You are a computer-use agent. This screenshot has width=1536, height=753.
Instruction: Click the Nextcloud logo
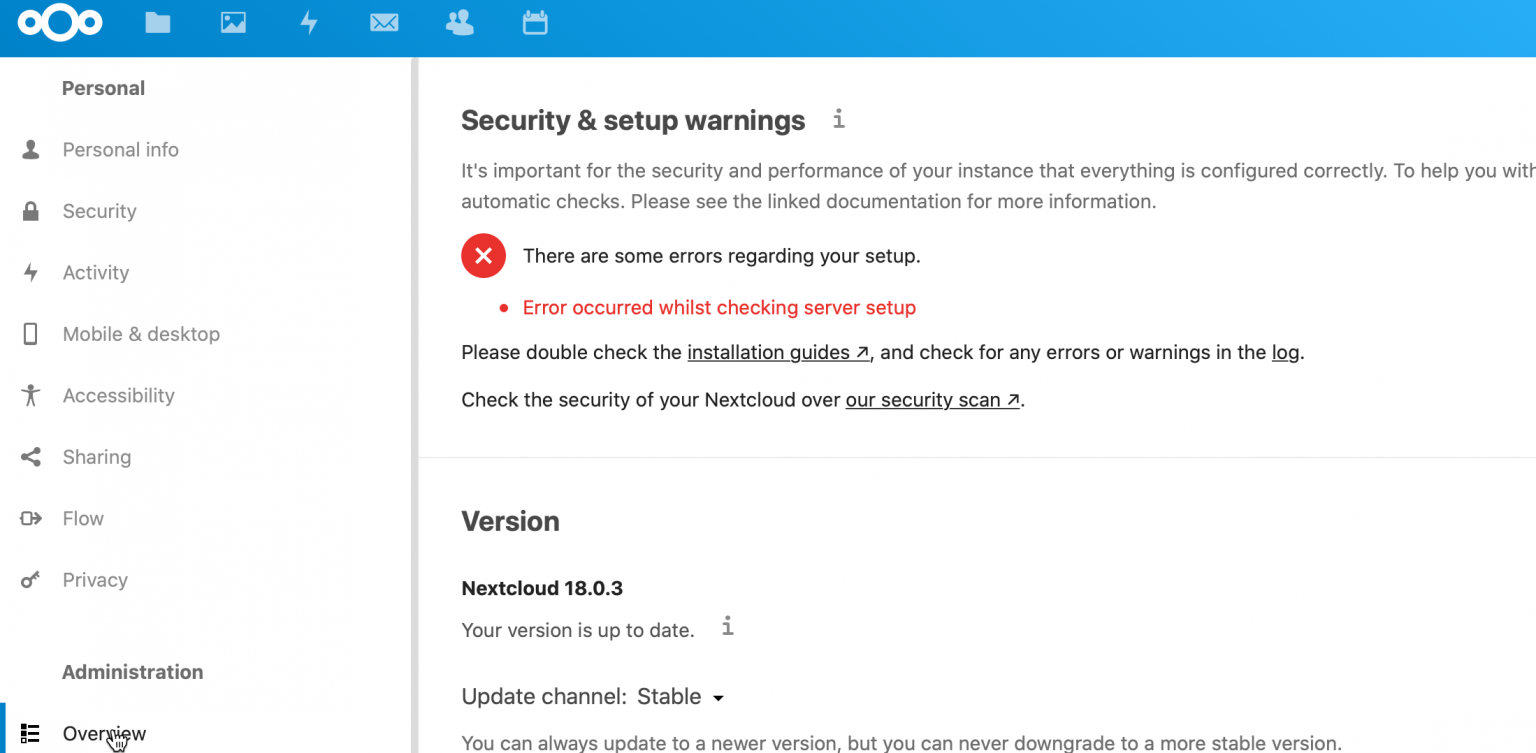(60, 22)
